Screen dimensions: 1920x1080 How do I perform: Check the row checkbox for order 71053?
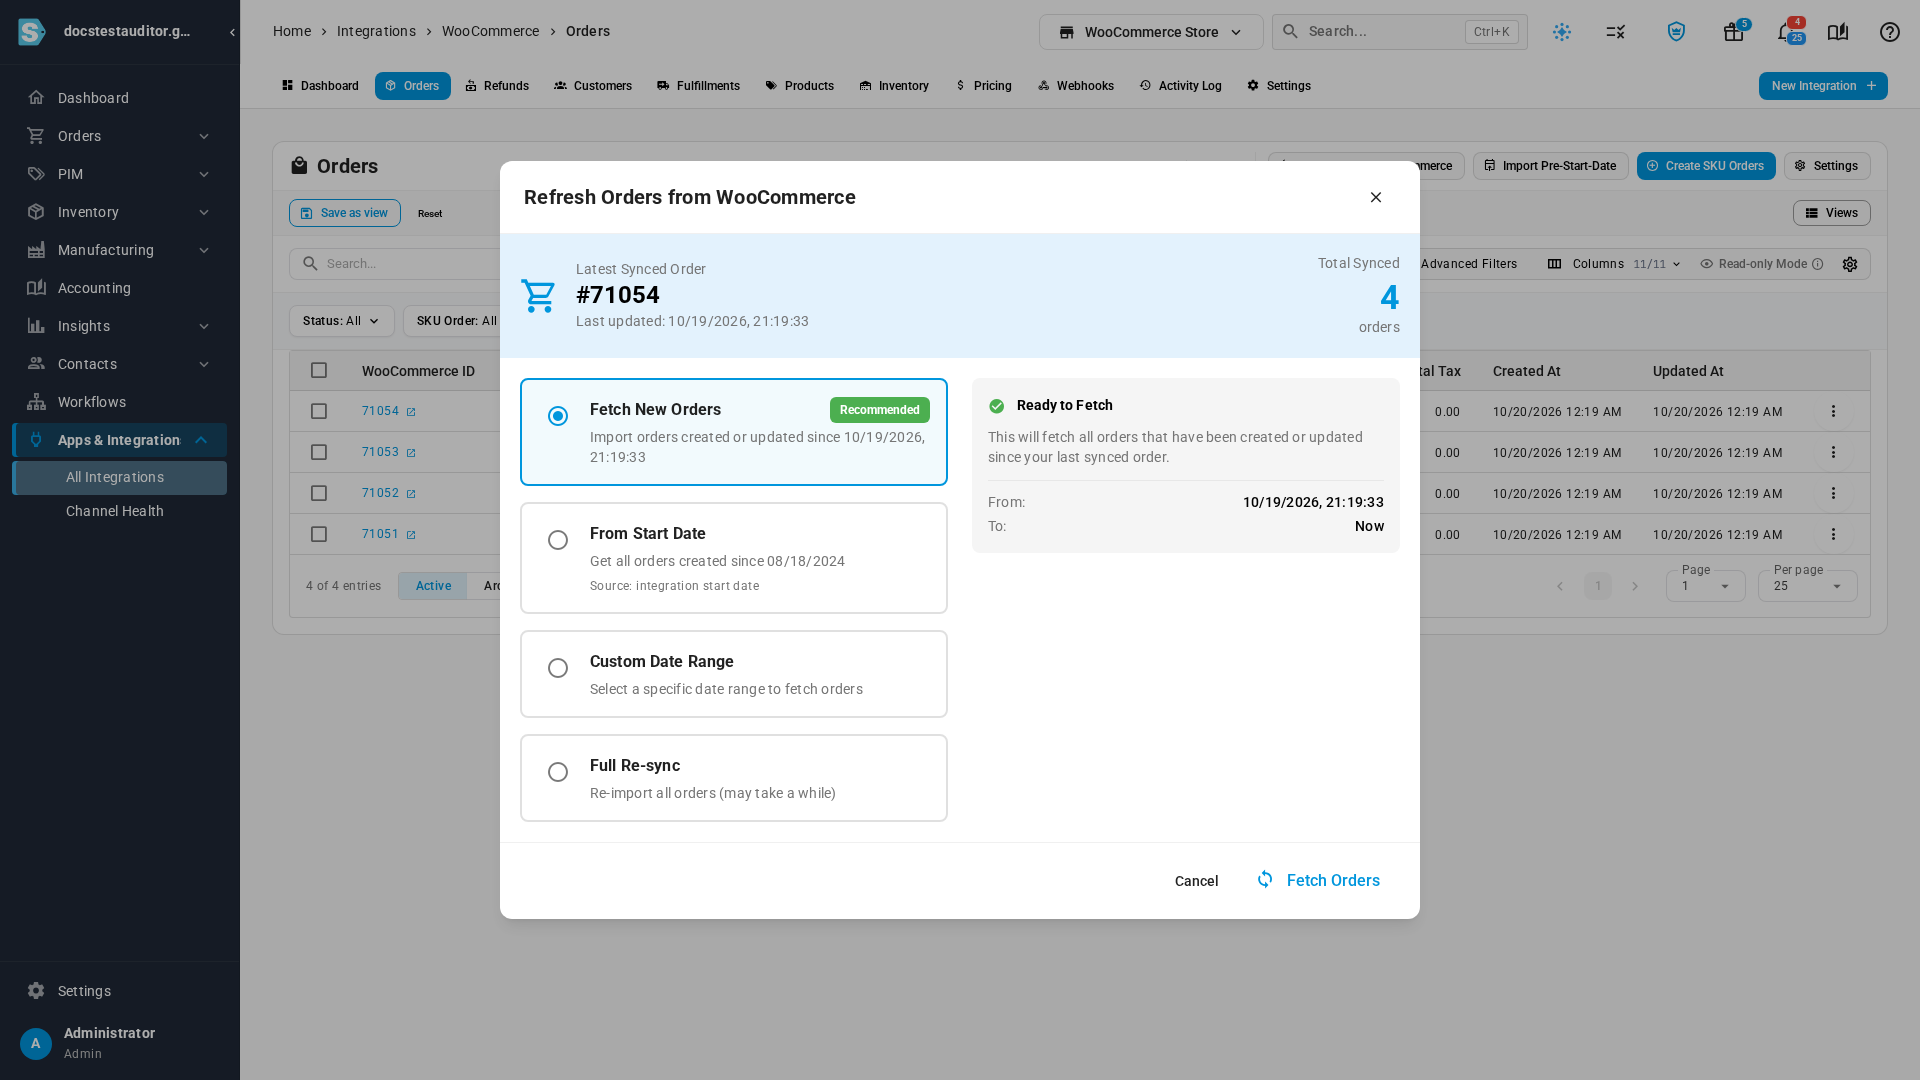pyautogui.click(x=319, y=452)
